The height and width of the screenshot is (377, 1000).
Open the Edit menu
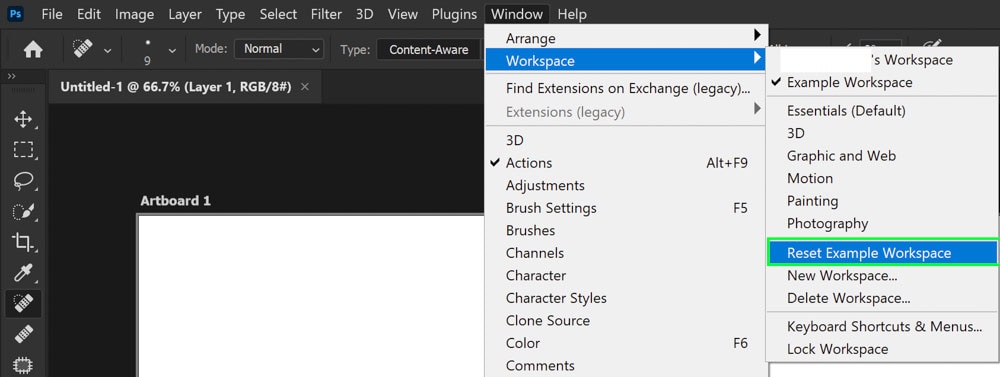(x=89, y=14)
